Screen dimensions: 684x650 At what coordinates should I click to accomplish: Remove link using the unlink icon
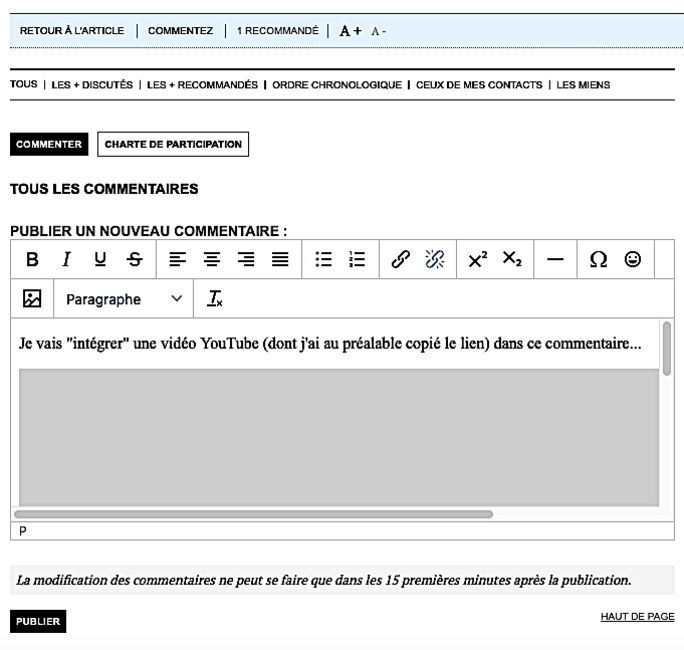pos(434,259)
